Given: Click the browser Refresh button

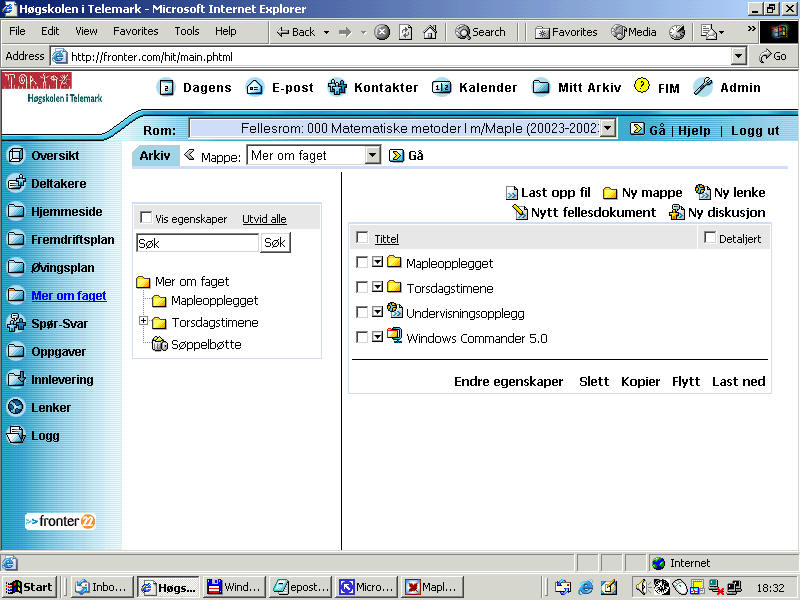Looking at the screenshot, I should [x=406, y=32].
